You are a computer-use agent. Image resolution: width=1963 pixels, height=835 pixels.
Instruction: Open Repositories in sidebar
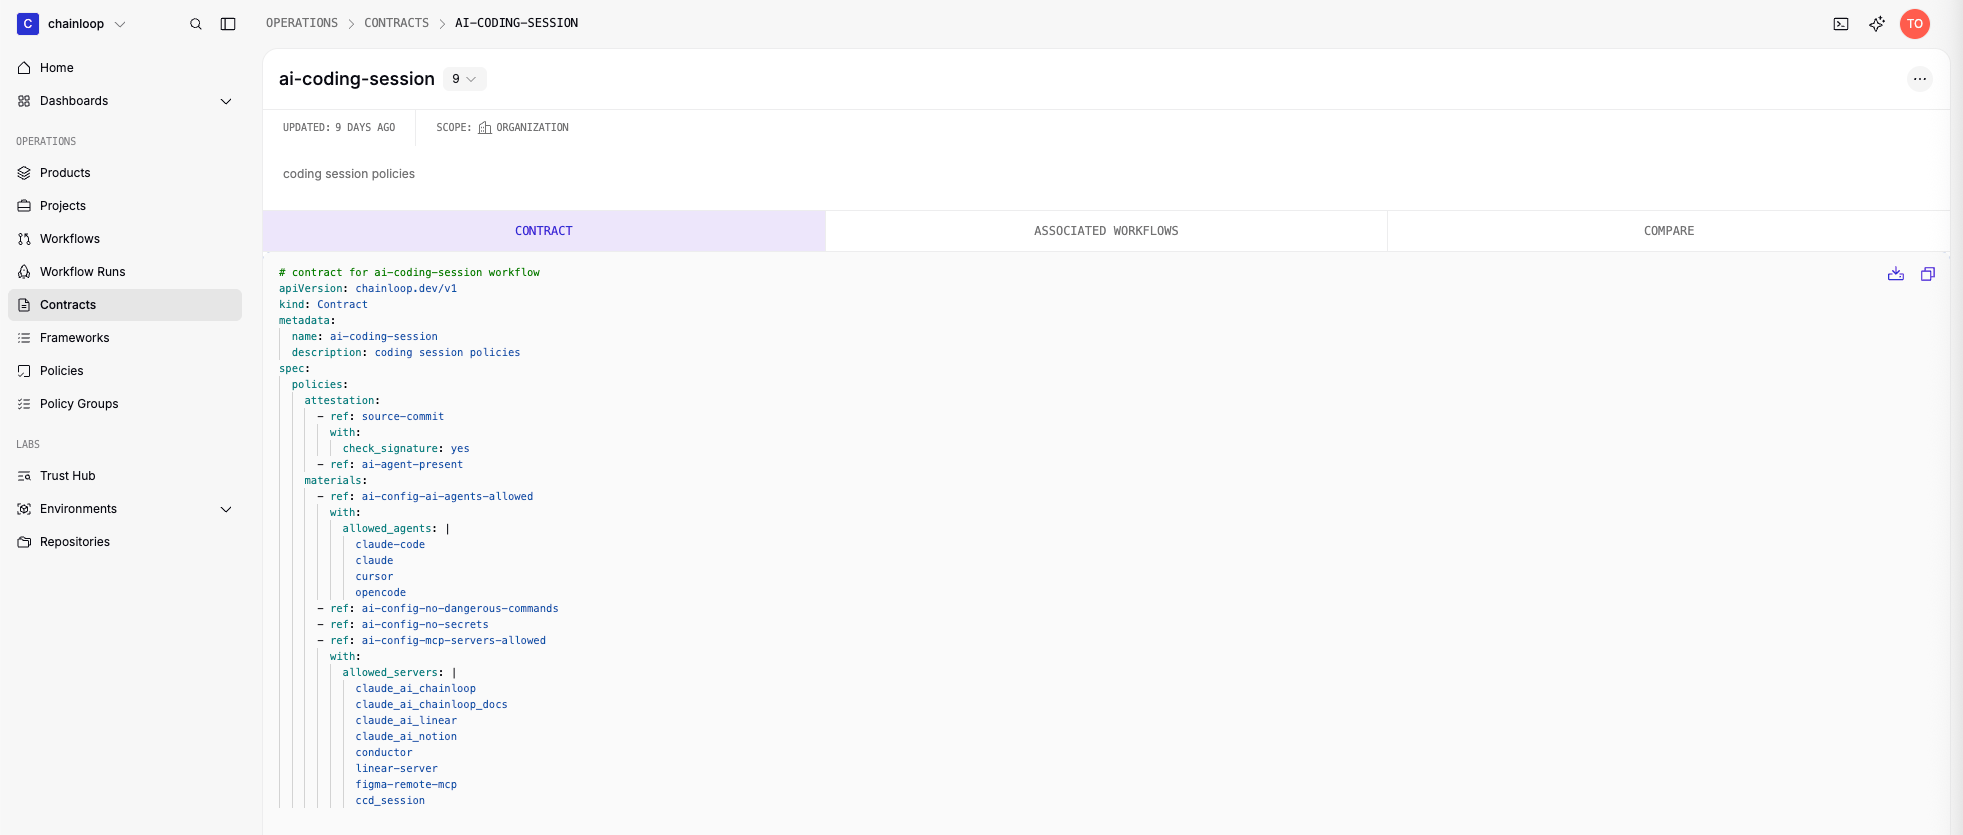coord(125,542)
